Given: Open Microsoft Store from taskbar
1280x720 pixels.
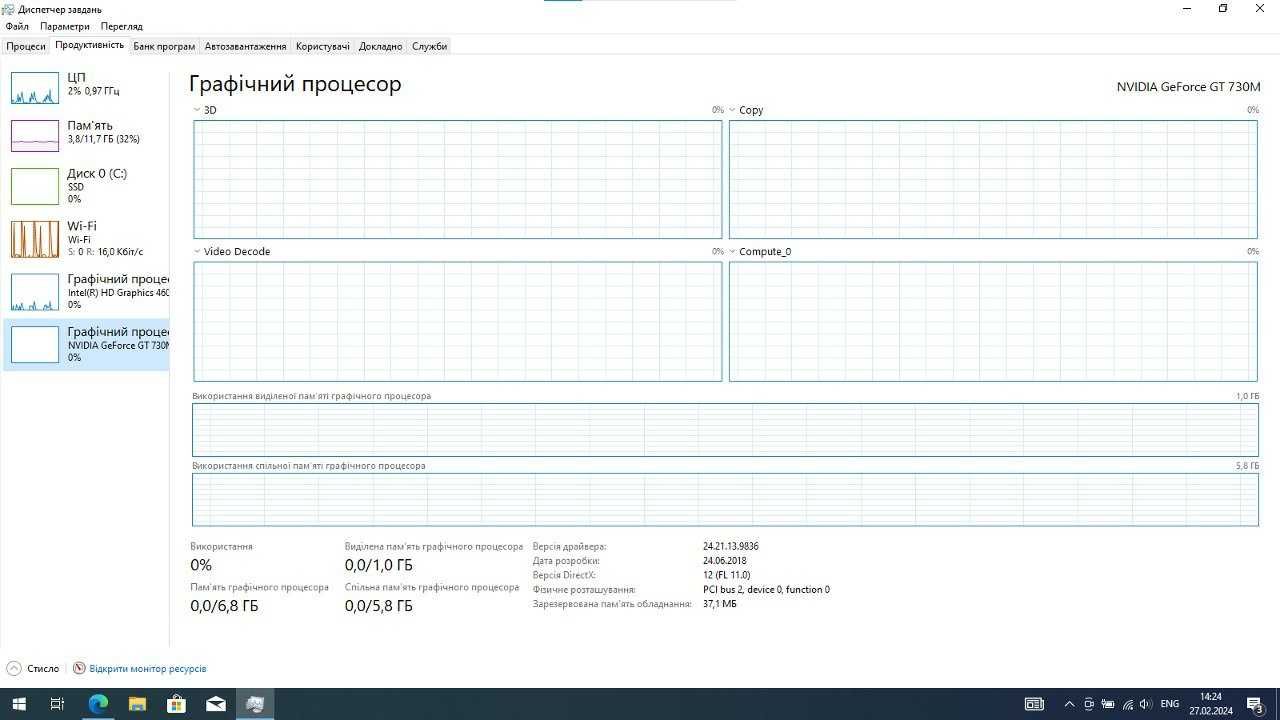Looking at the screenshot, I should (176, 704).
